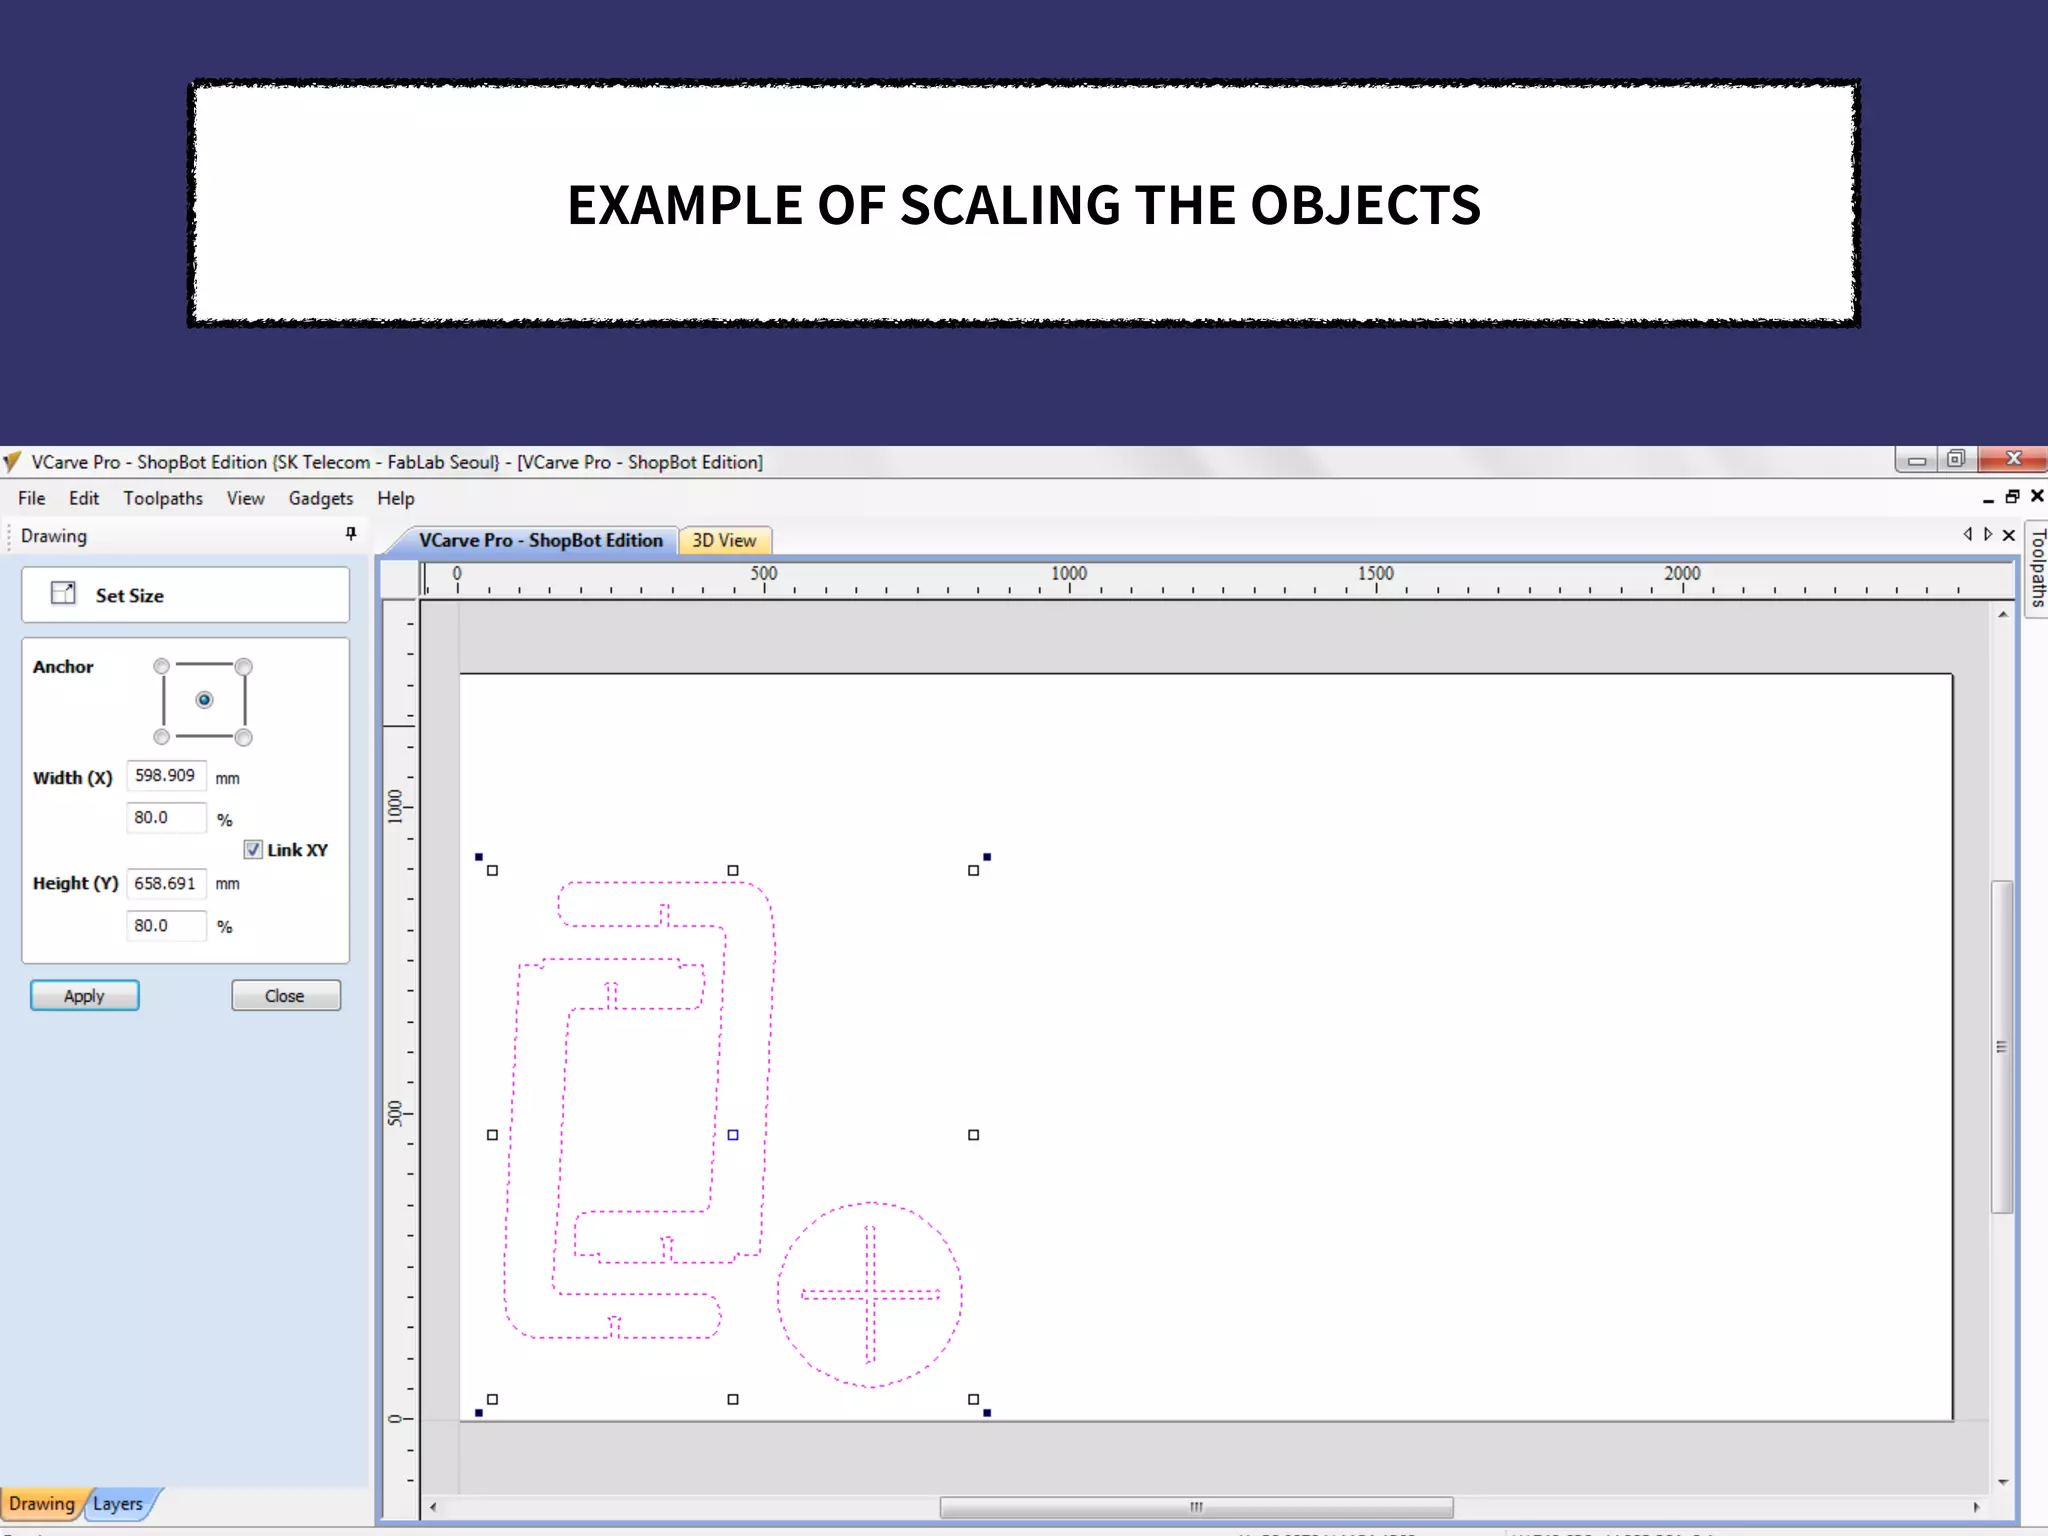Image resolution: width=2048 pixels, height=1536 pixels.
Task: Close the active document tab
Action: [x=2009, y=535]
